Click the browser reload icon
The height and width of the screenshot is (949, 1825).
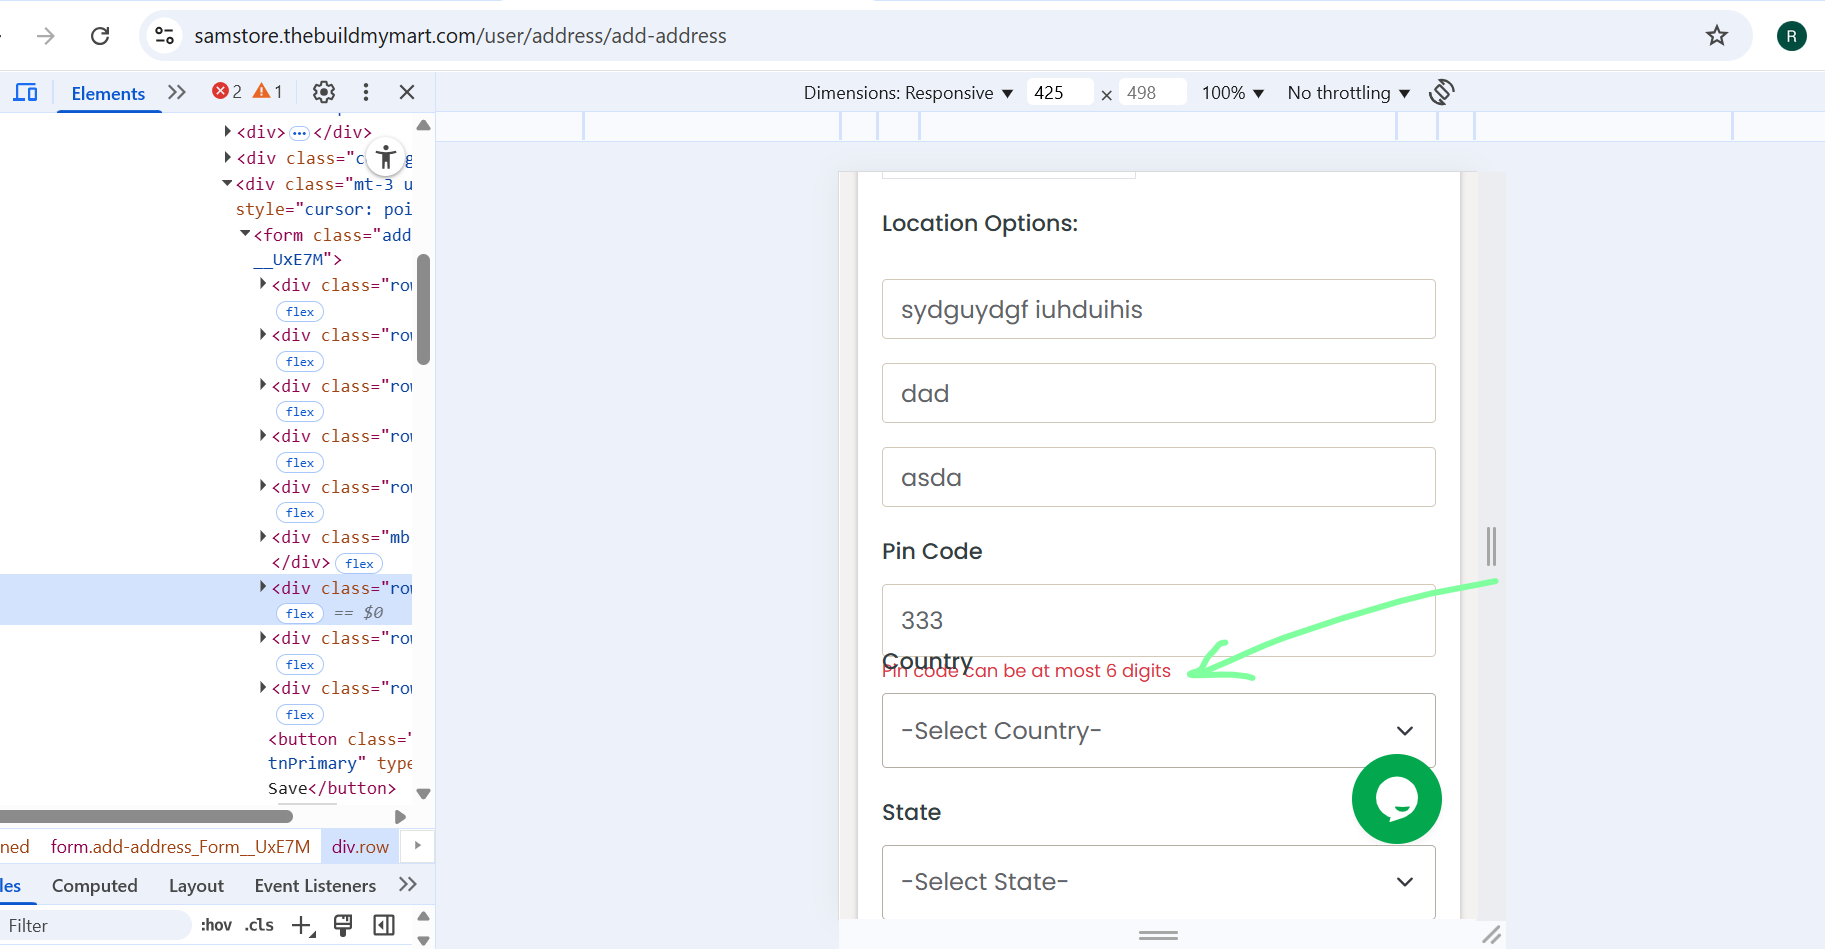click(100, 36)
